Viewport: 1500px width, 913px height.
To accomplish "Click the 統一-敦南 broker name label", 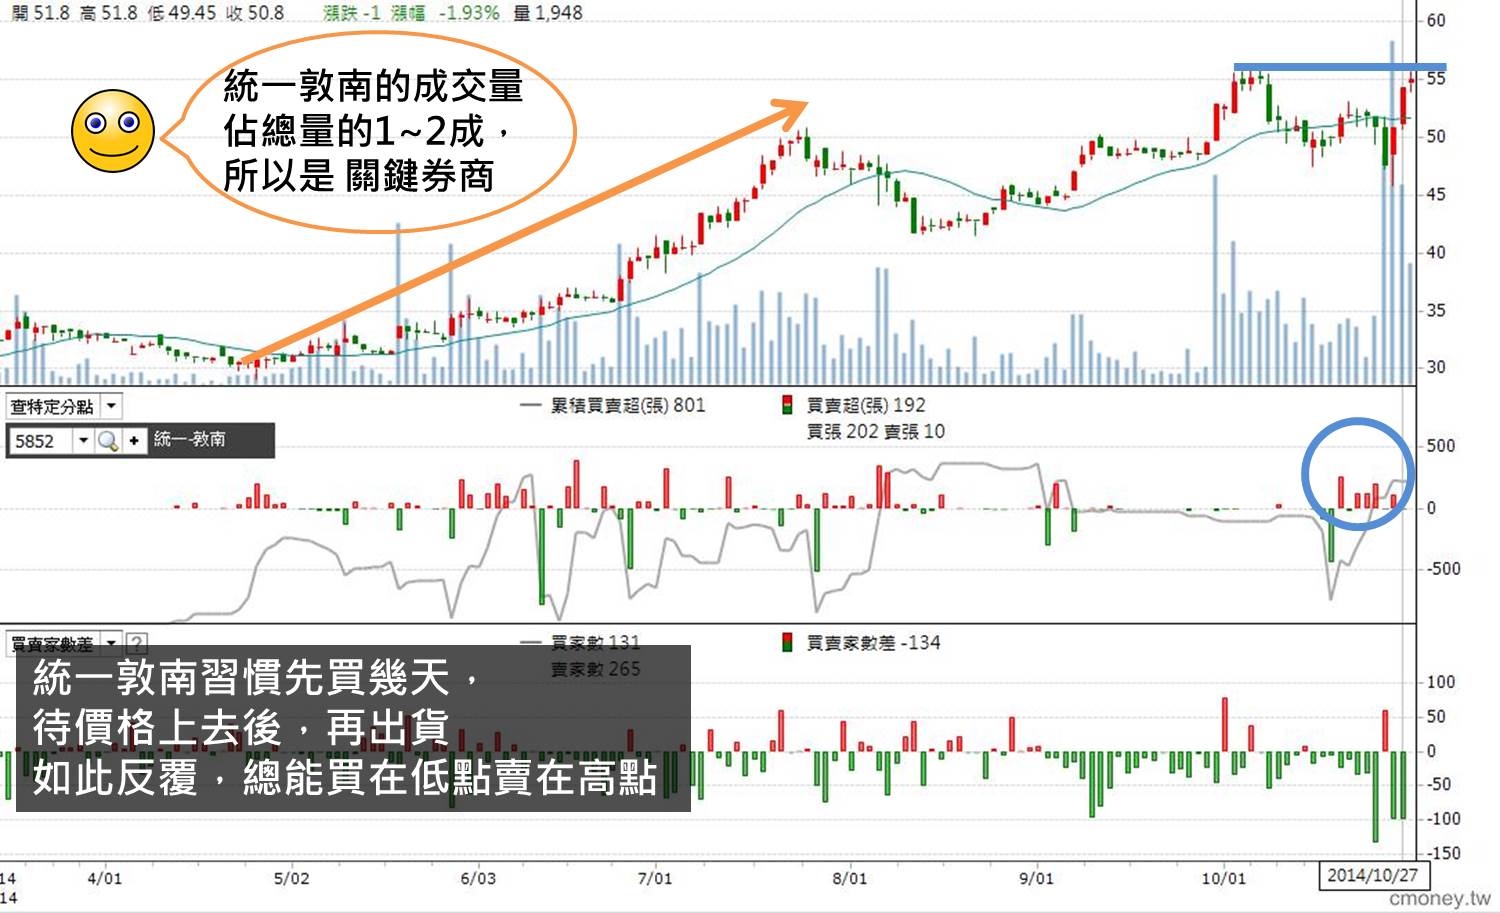I will click(x=190, y=439).
